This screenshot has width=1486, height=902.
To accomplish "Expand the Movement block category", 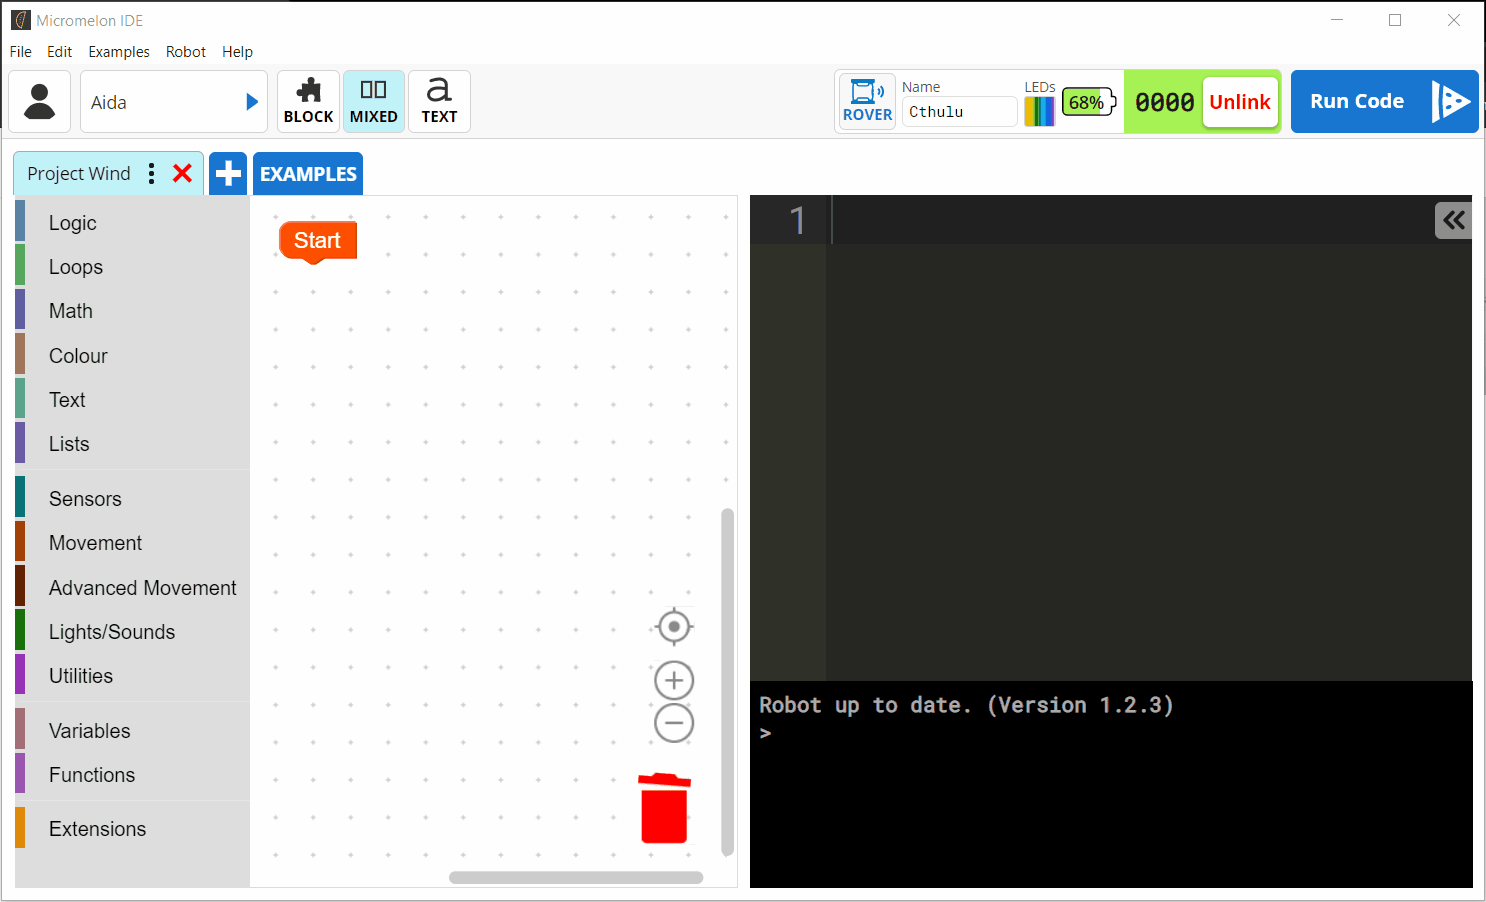I will click(x=96, y=543).
